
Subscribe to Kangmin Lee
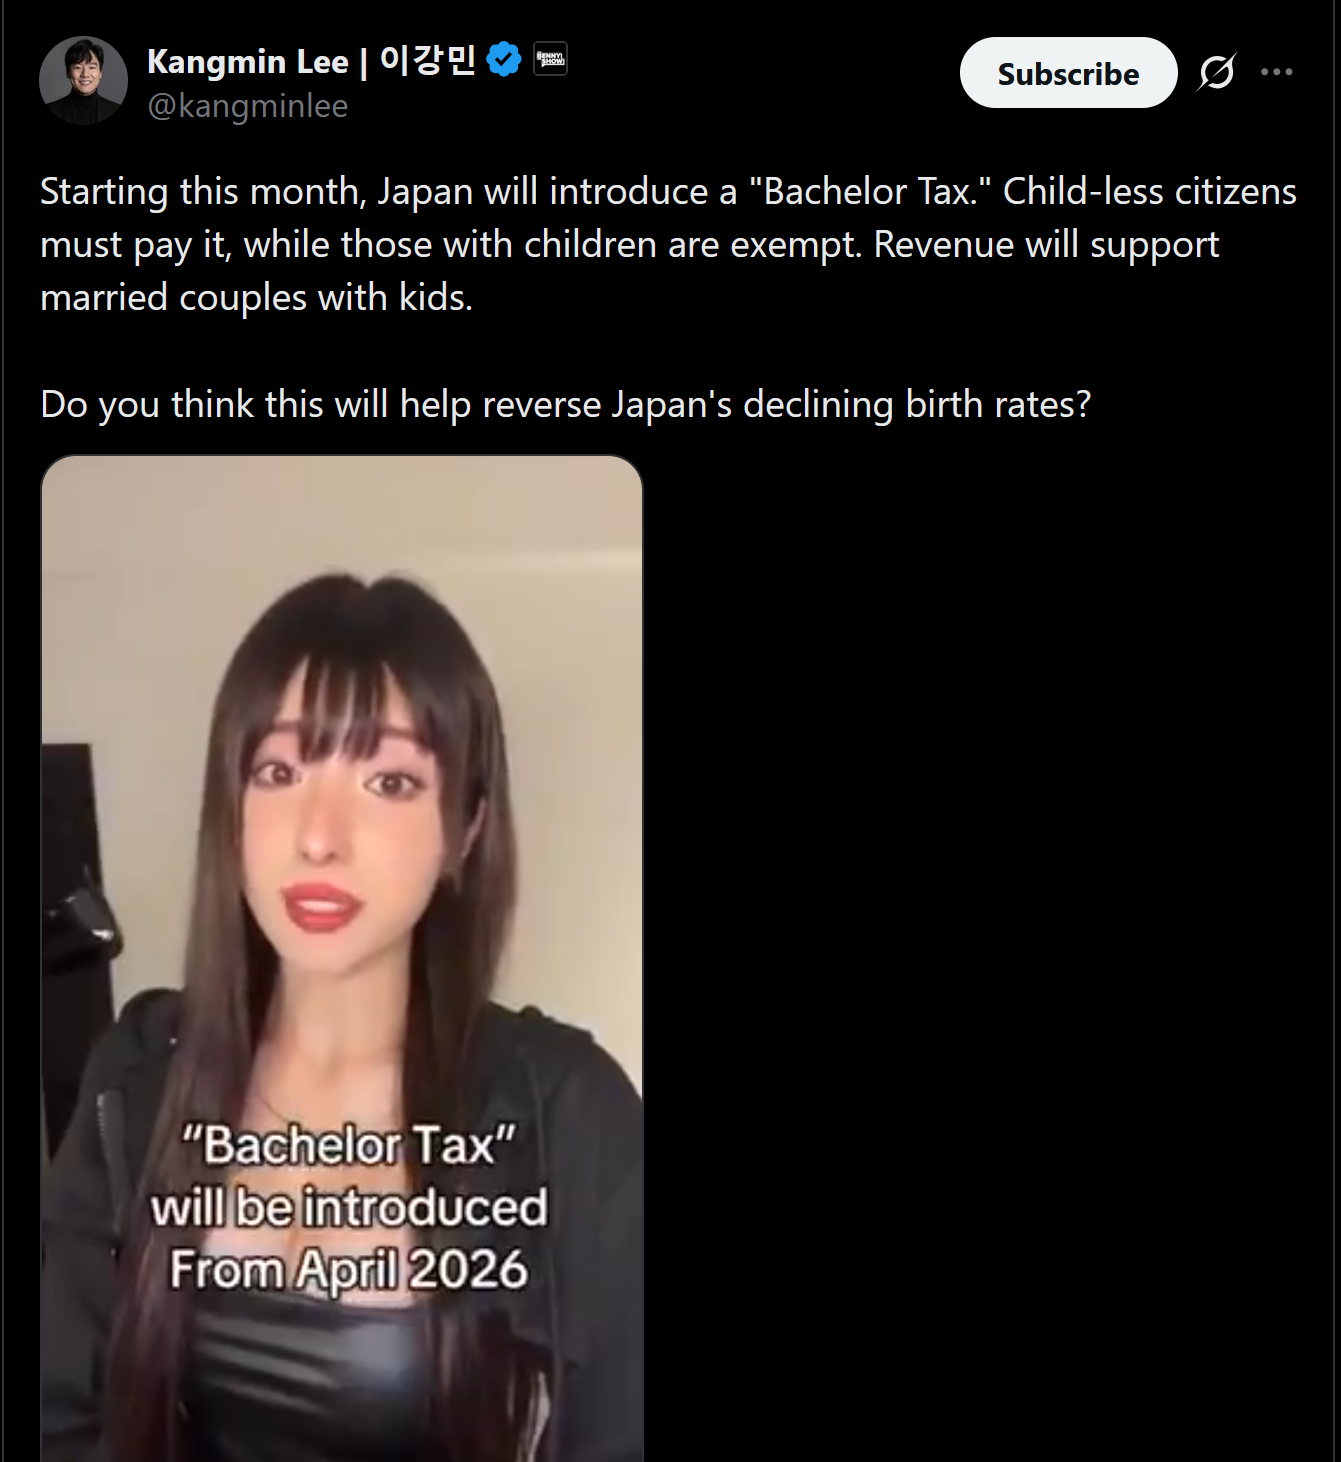[x=1068, y=73]
